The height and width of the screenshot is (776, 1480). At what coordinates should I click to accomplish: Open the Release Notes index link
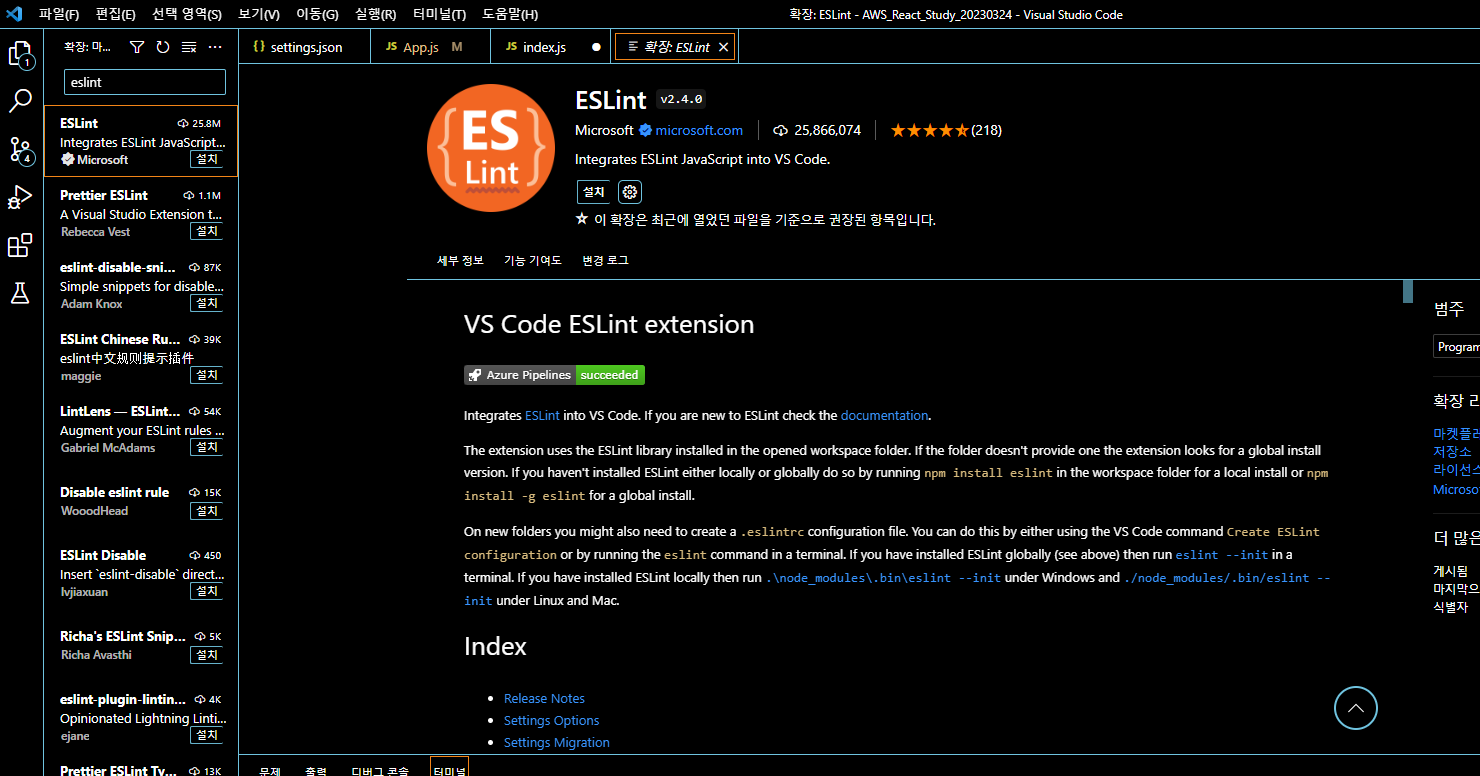[x=544, y=698]
